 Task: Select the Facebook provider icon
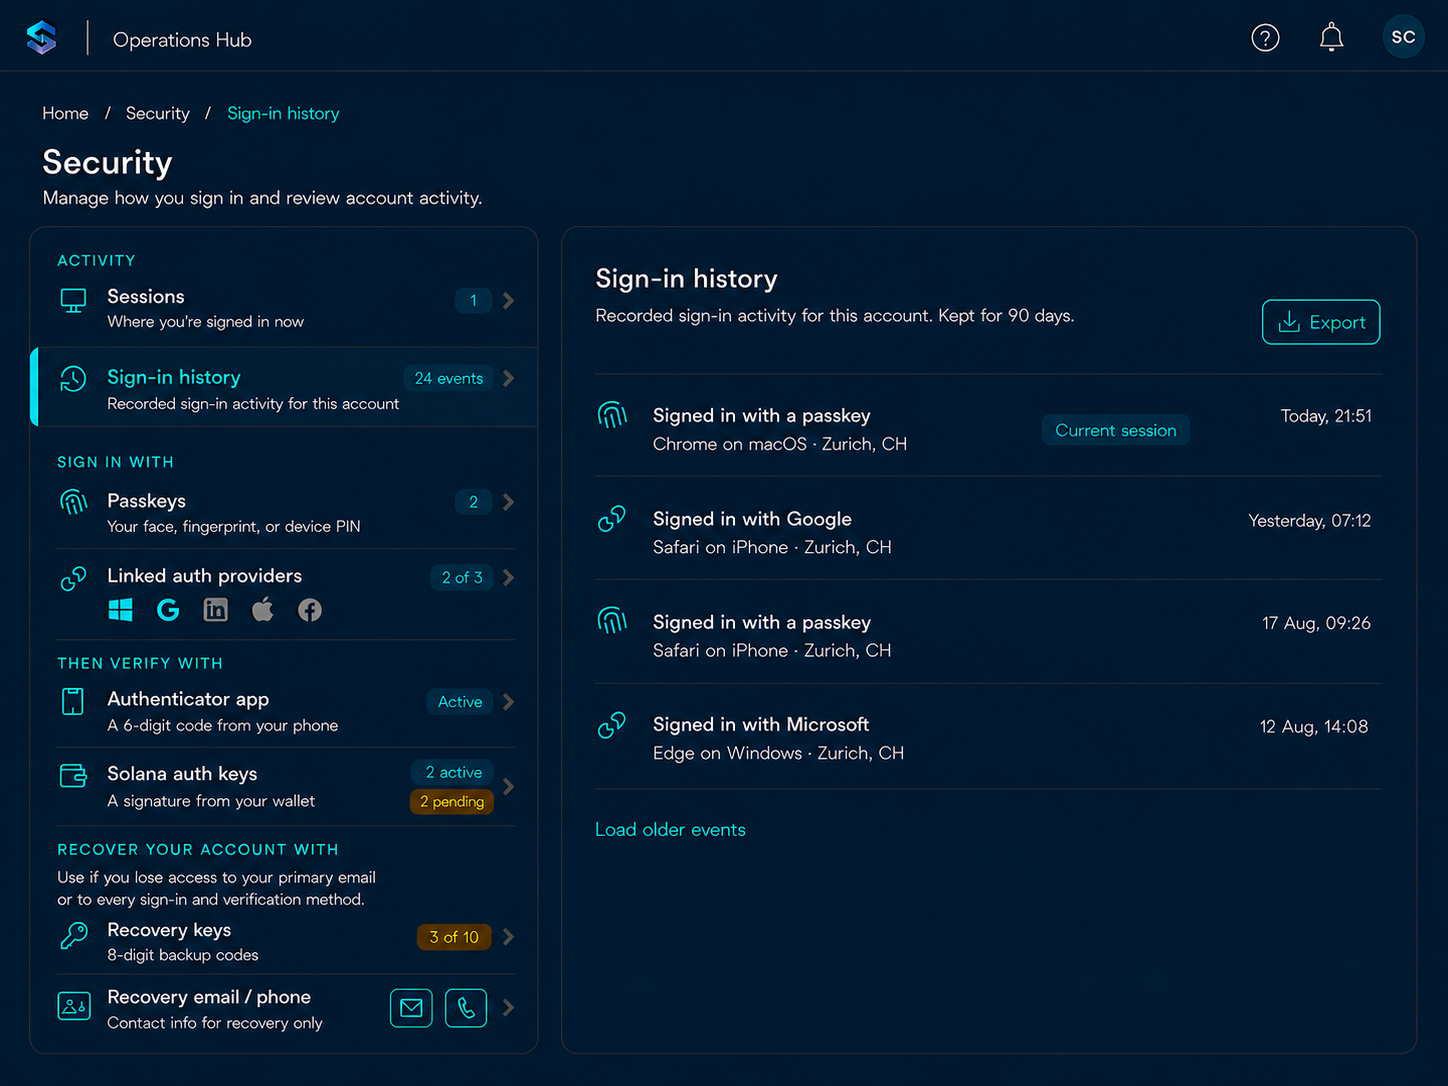point(310,610)
